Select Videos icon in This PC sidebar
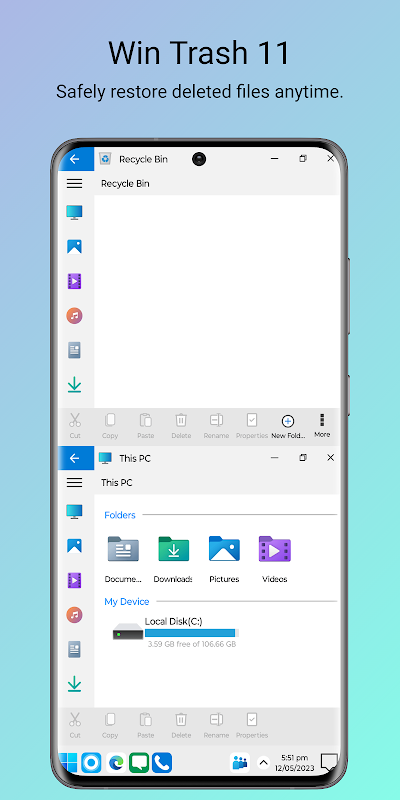This screenshot has height=800, width=400. click(74, 580)
